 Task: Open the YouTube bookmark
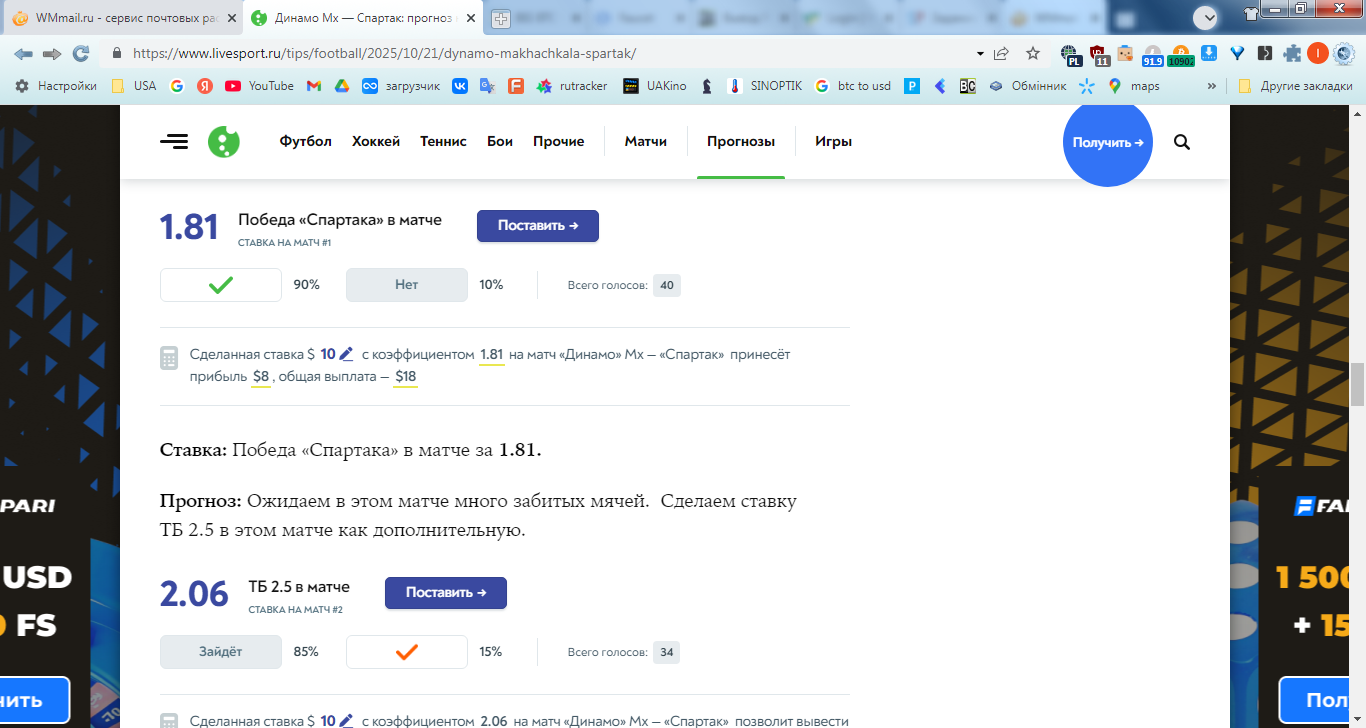click(x=260, y=86)
